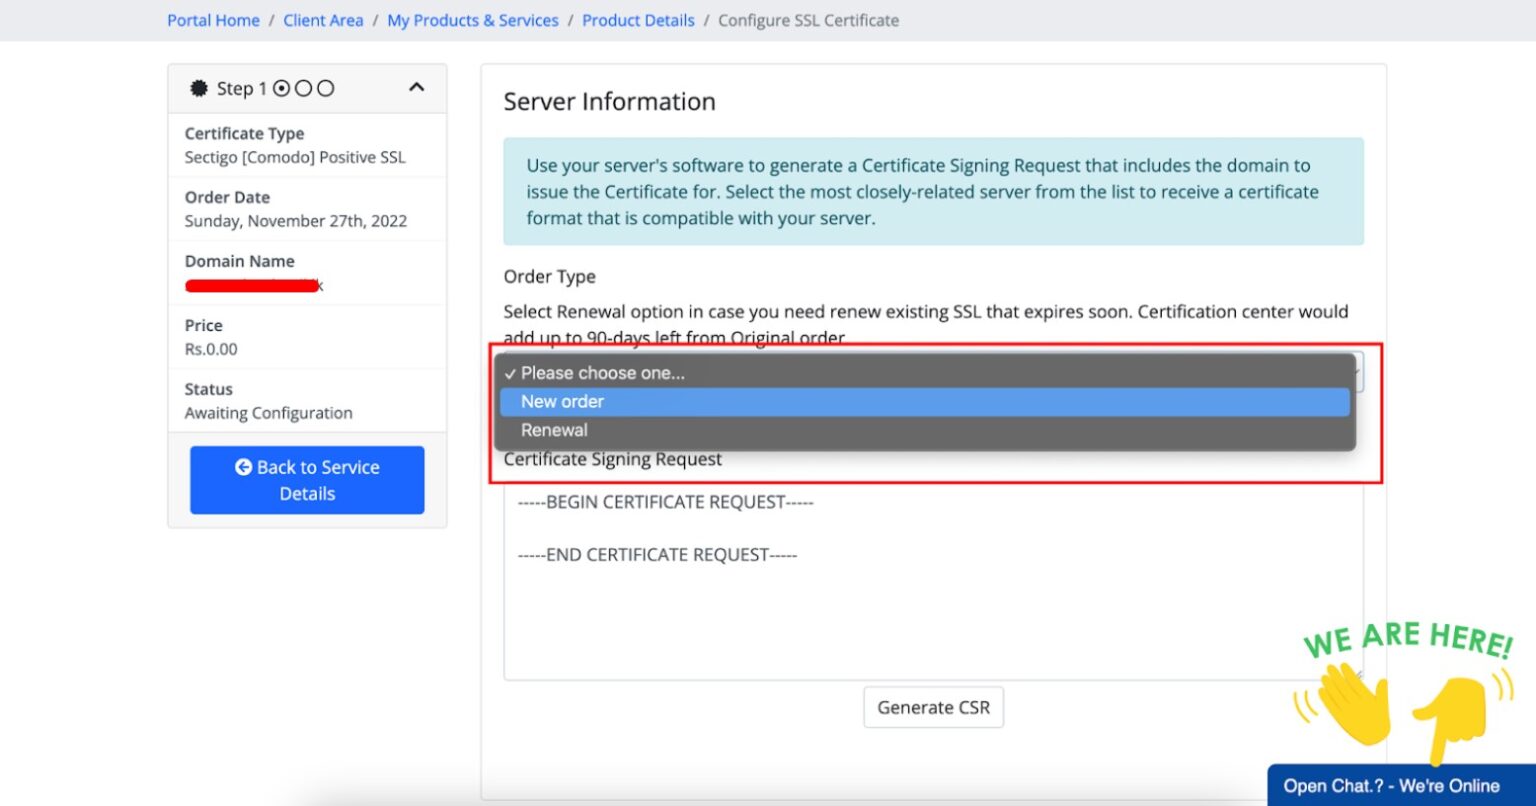Choose 'Renewal' from Order Type list

[554, 431]
